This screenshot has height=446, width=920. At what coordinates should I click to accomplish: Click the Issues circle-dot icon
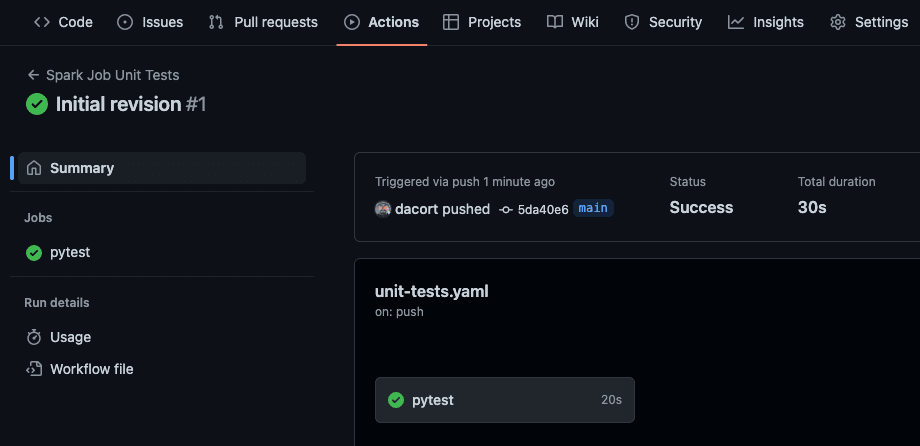125,22
